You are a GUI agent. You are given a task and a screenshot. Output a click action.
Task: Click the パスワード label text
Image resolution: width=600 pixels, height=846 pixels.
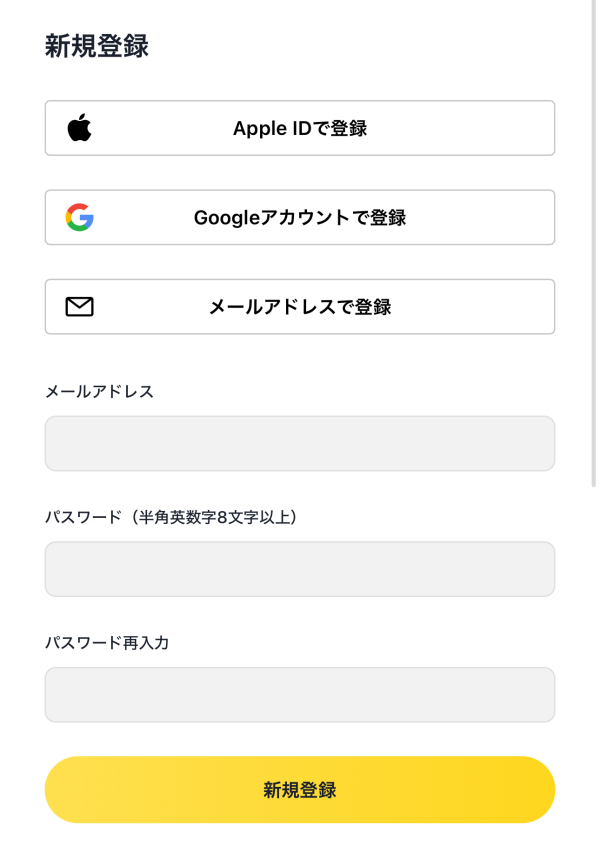[x=75, y=517]
